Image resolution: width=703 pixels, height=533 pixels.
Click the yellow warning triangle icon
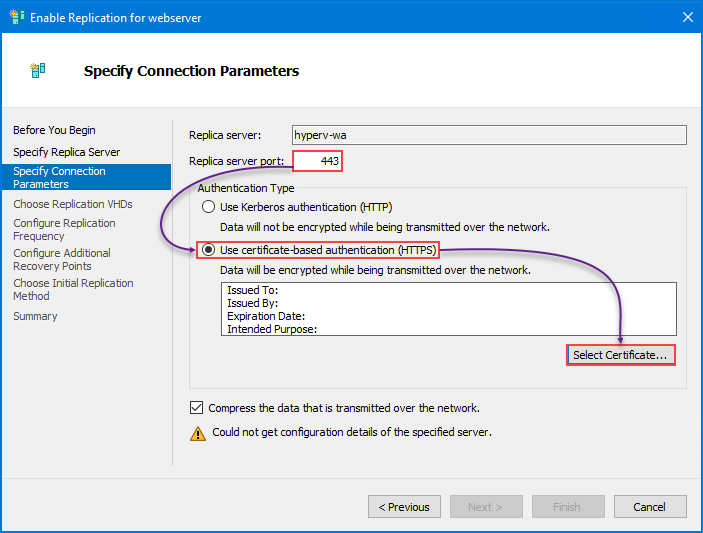(198, 433)
